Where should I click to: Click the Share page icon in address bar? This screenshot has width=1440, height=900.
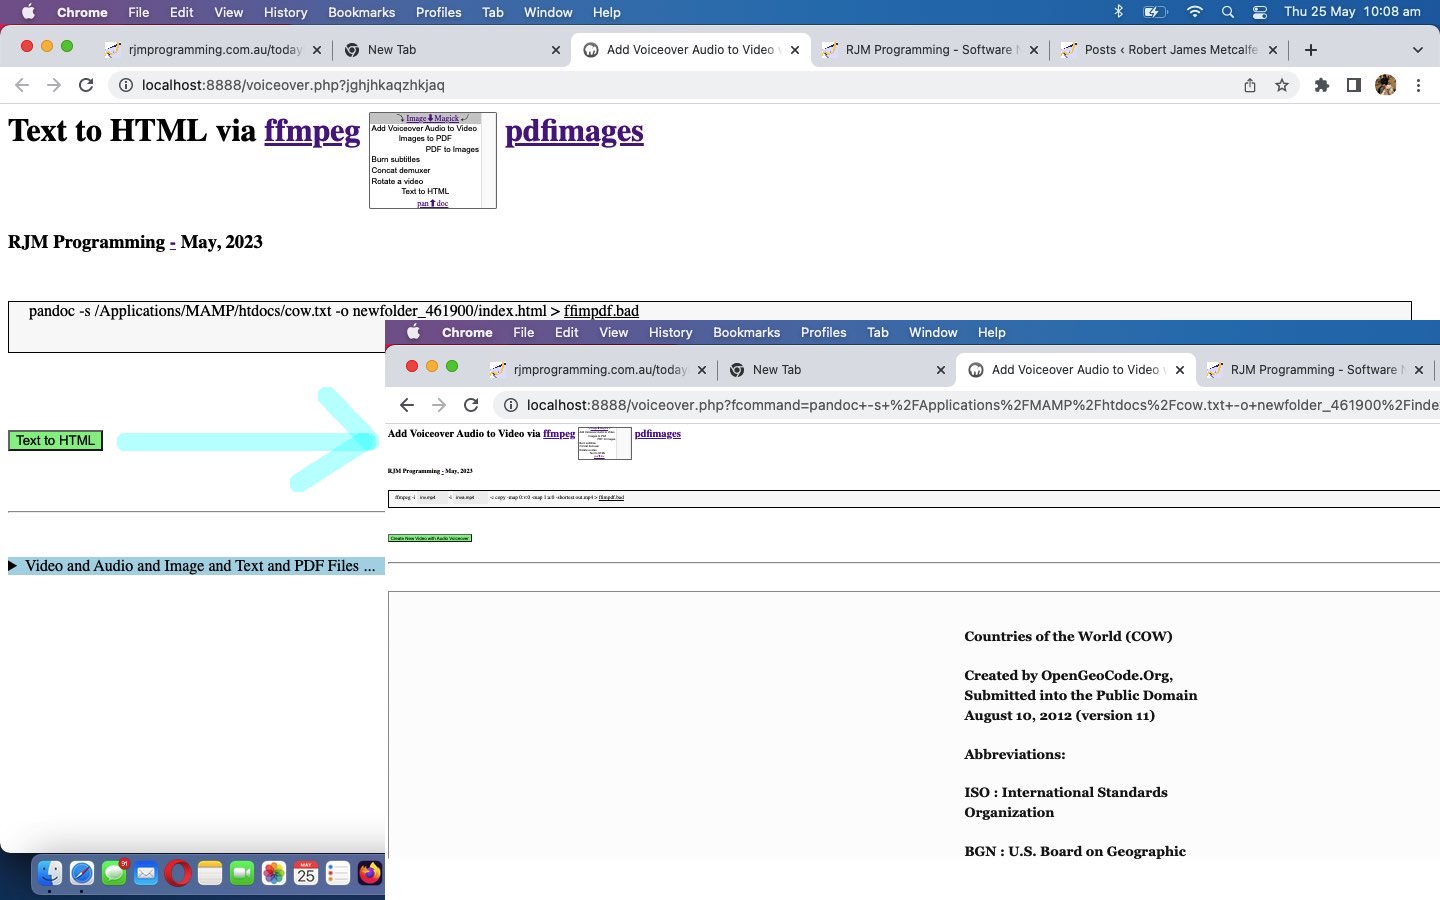pyautogui.click(x=1250, y=86)
